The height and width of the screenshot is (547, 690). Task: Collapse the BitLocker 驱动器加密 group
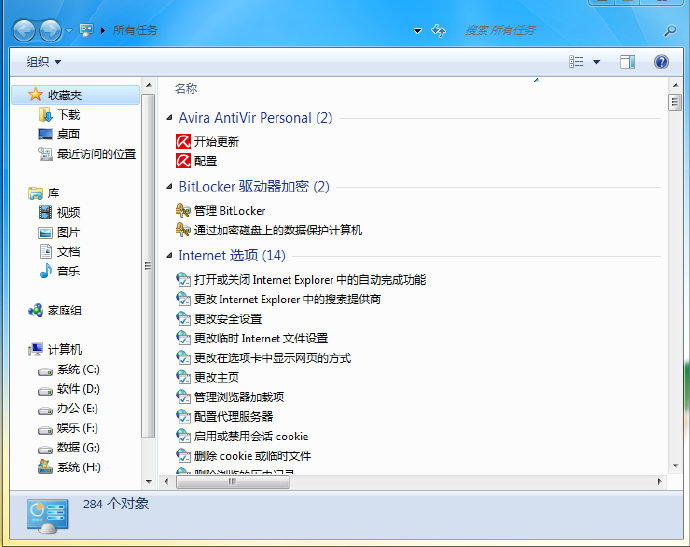point(169,187)
